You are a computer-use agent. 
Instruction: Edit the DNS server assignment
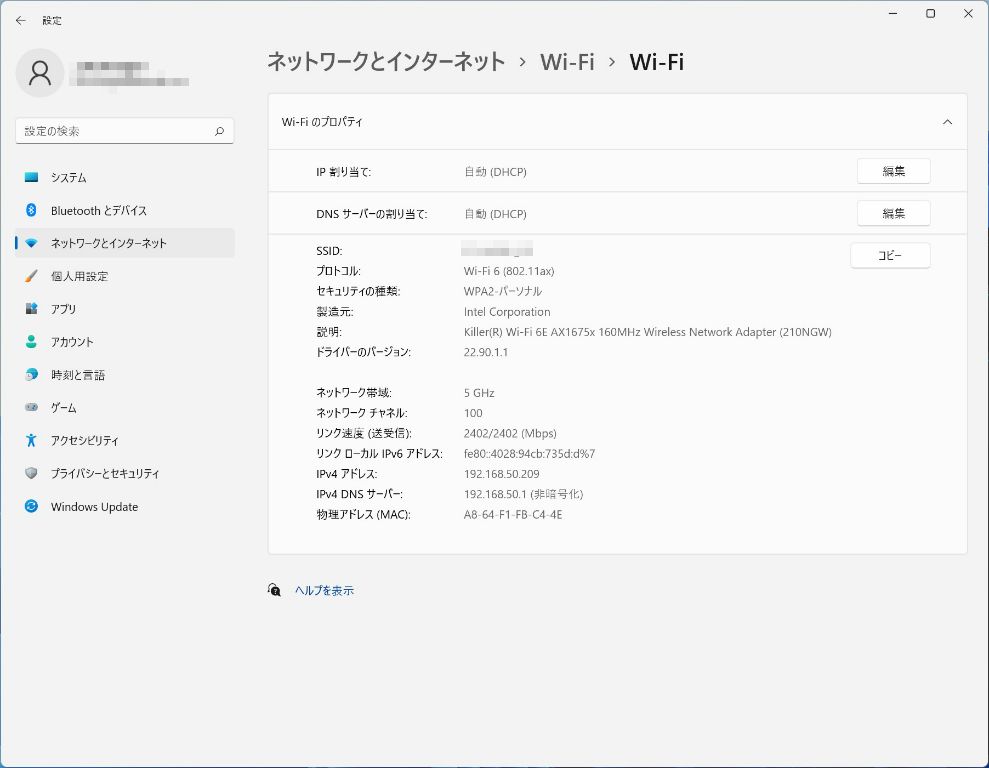pyautogui.click(x=893, y=213)
